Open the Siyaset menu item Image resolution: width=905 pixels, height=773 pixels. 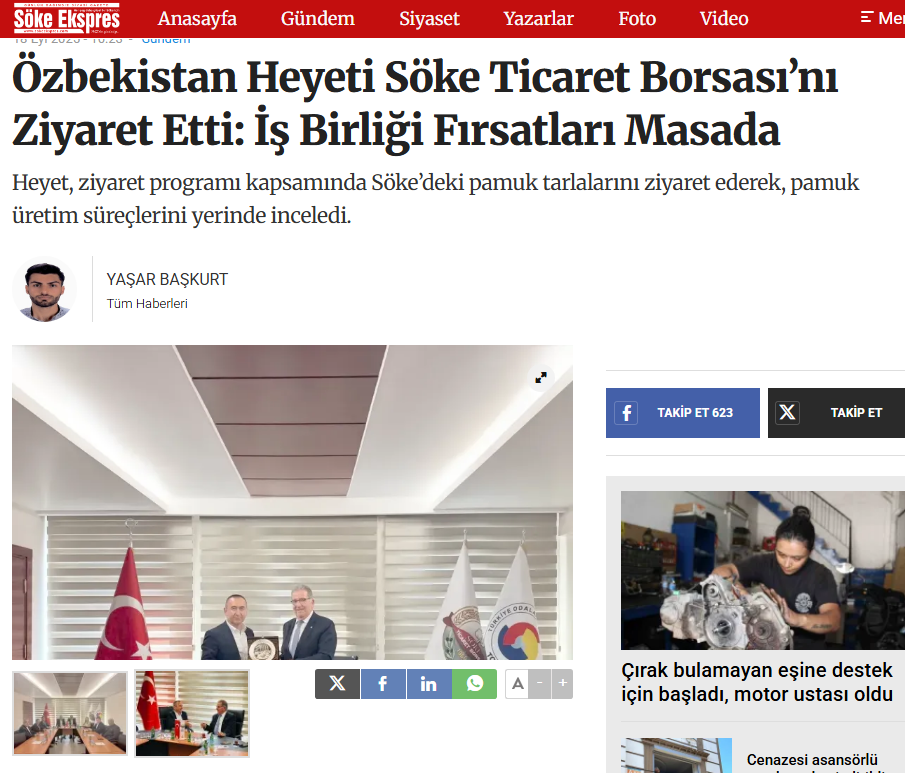429,18
